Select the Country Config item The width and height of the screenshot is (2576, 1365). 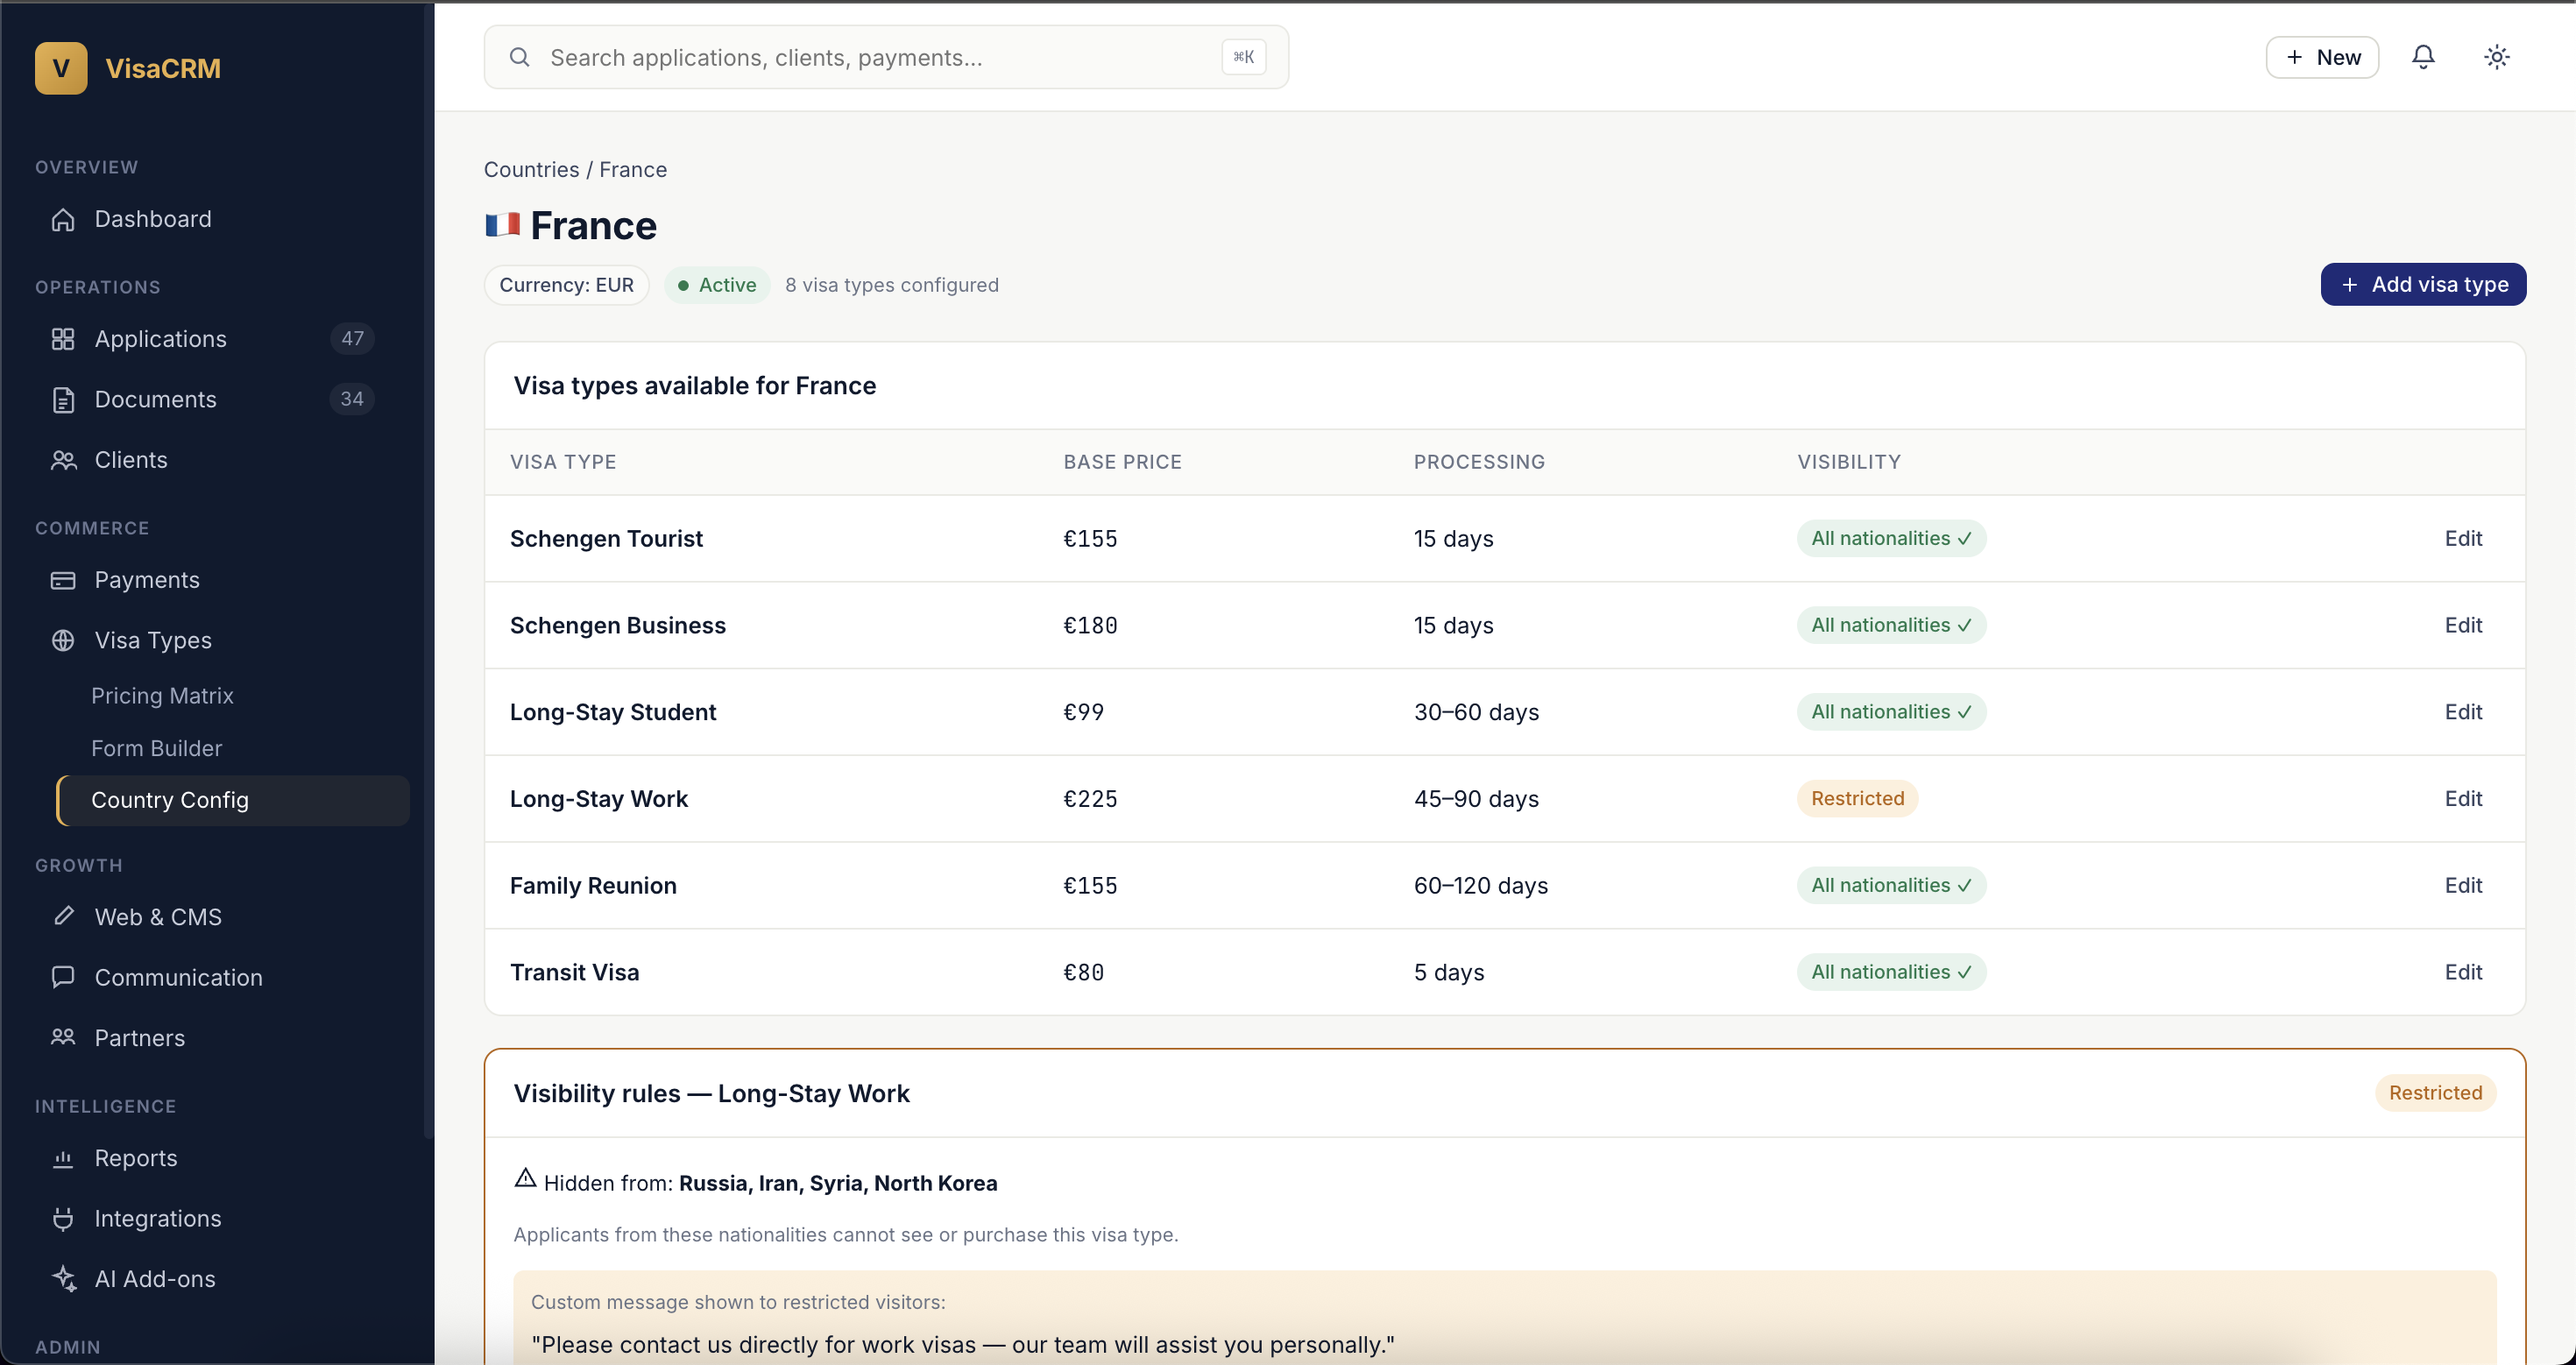[x=233, y=800]
